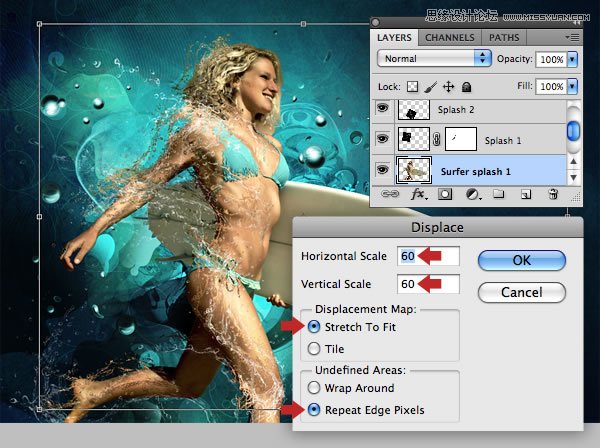Hide the Splash 2 layer
The image size is (600, 448).
382,108
